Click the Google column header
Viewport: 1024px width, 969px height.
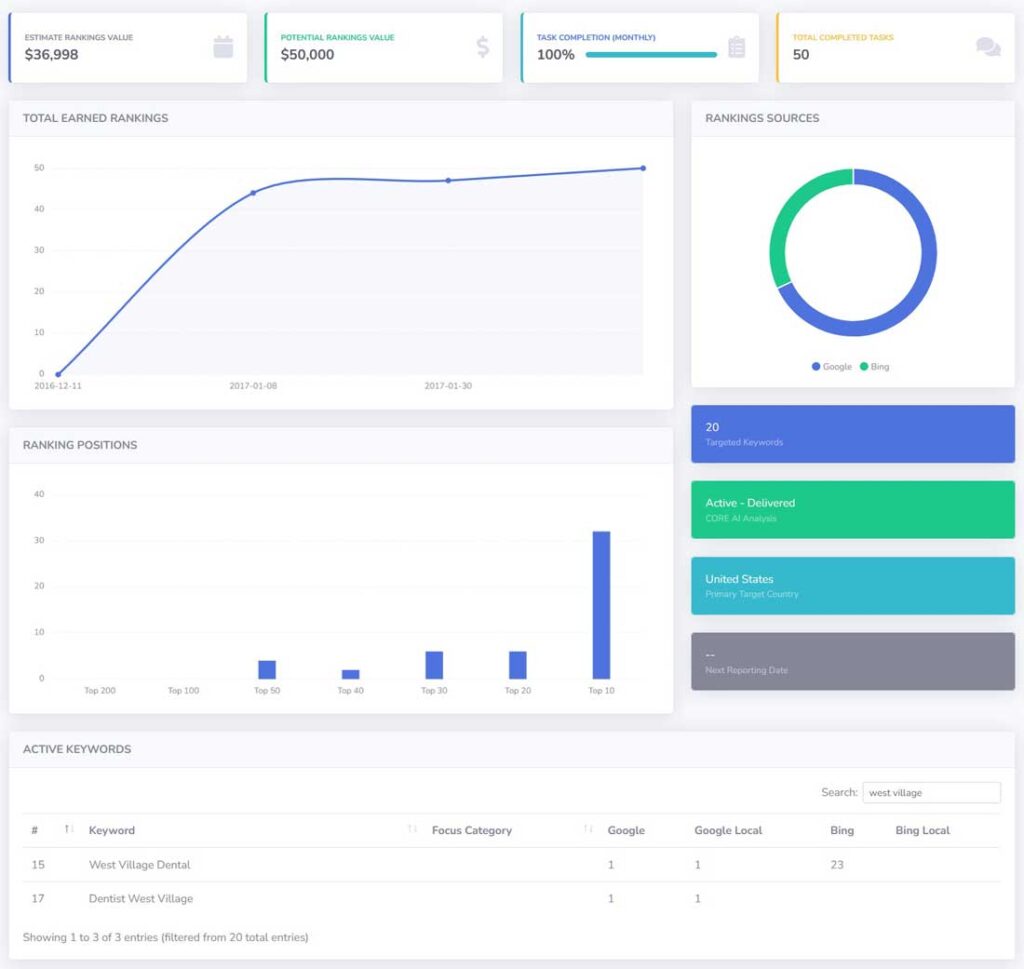[626, 831]
